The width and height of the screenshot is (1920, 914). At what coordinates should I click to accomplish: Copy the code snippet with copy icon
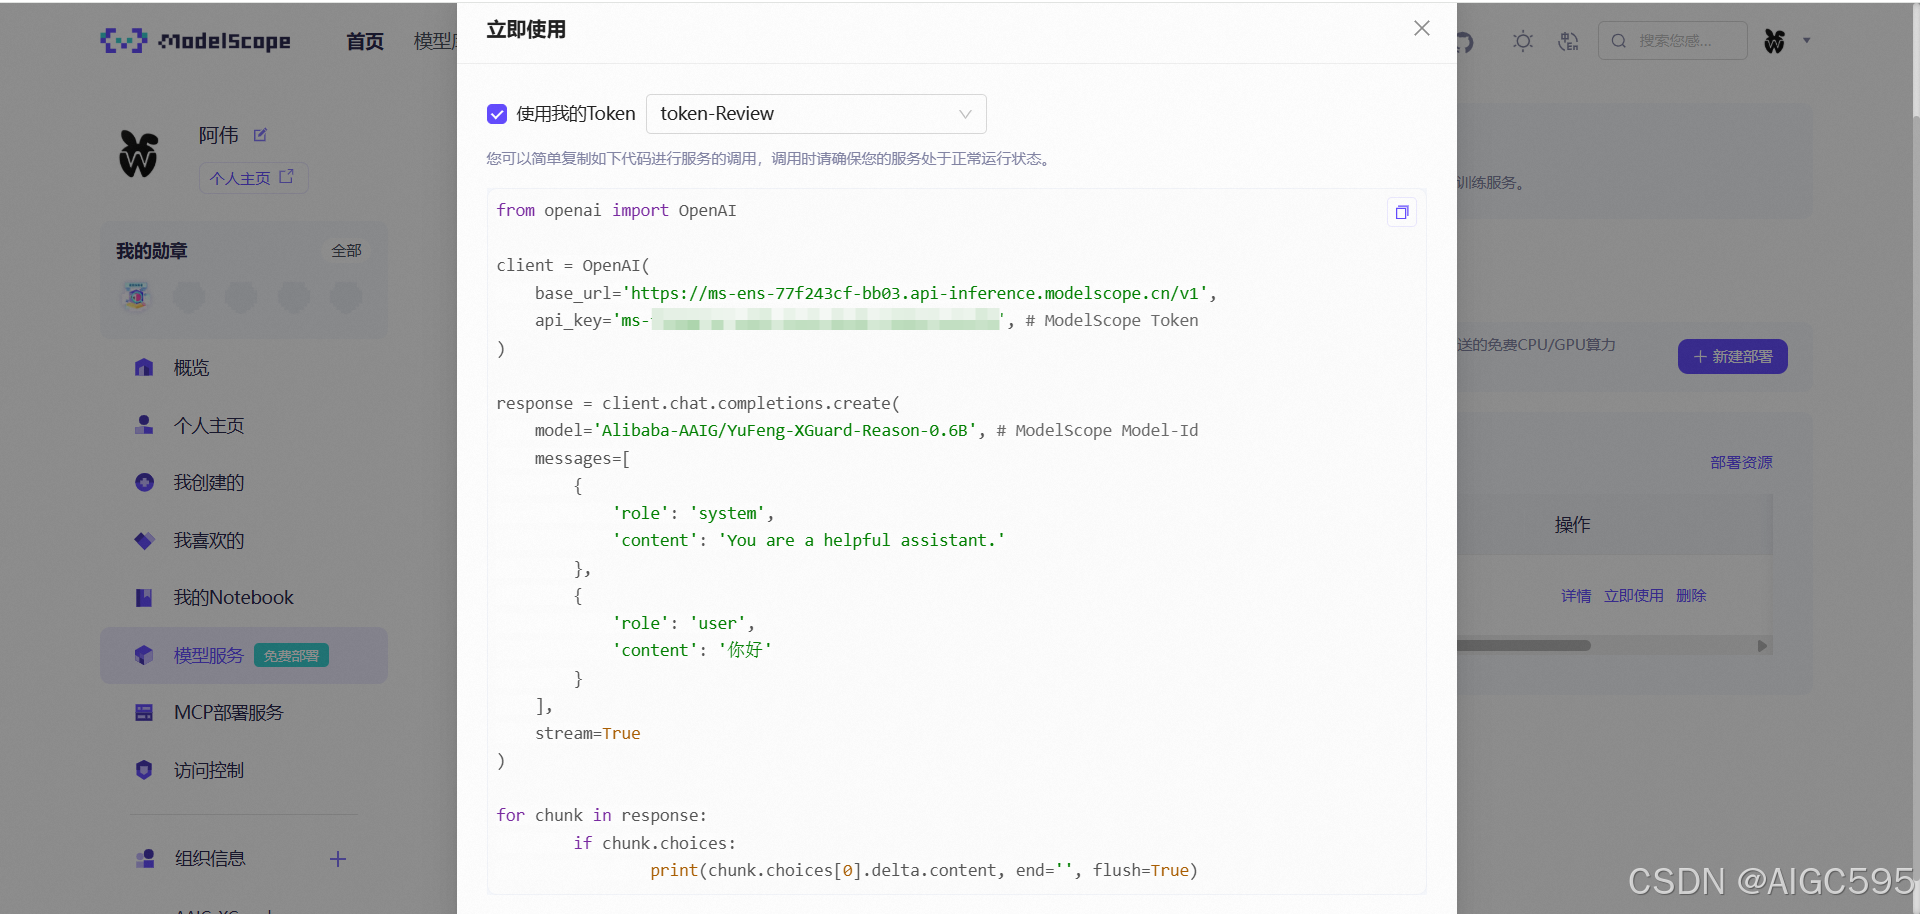[1401, 212]
